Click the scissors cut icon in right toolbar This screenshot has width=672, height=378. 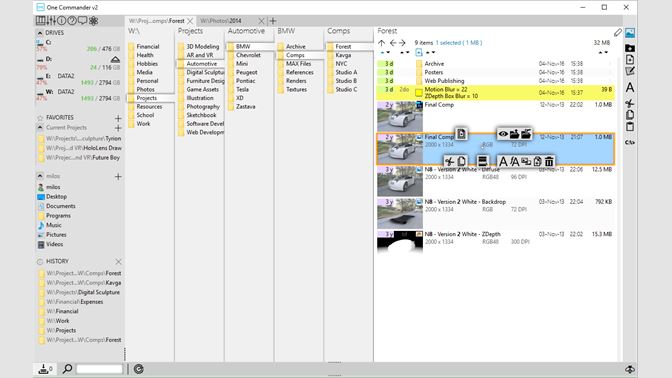click(630, 103)
